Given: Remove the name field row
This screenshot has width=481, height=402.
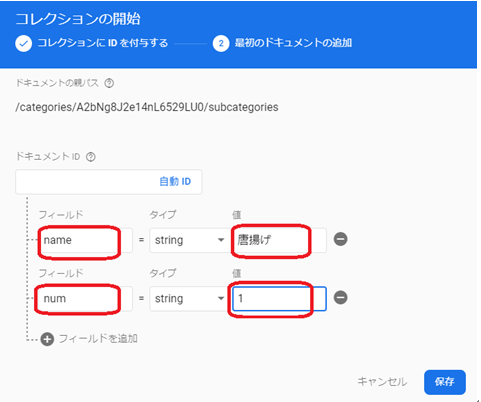Looking at the screenshot, I should (340, 239).
